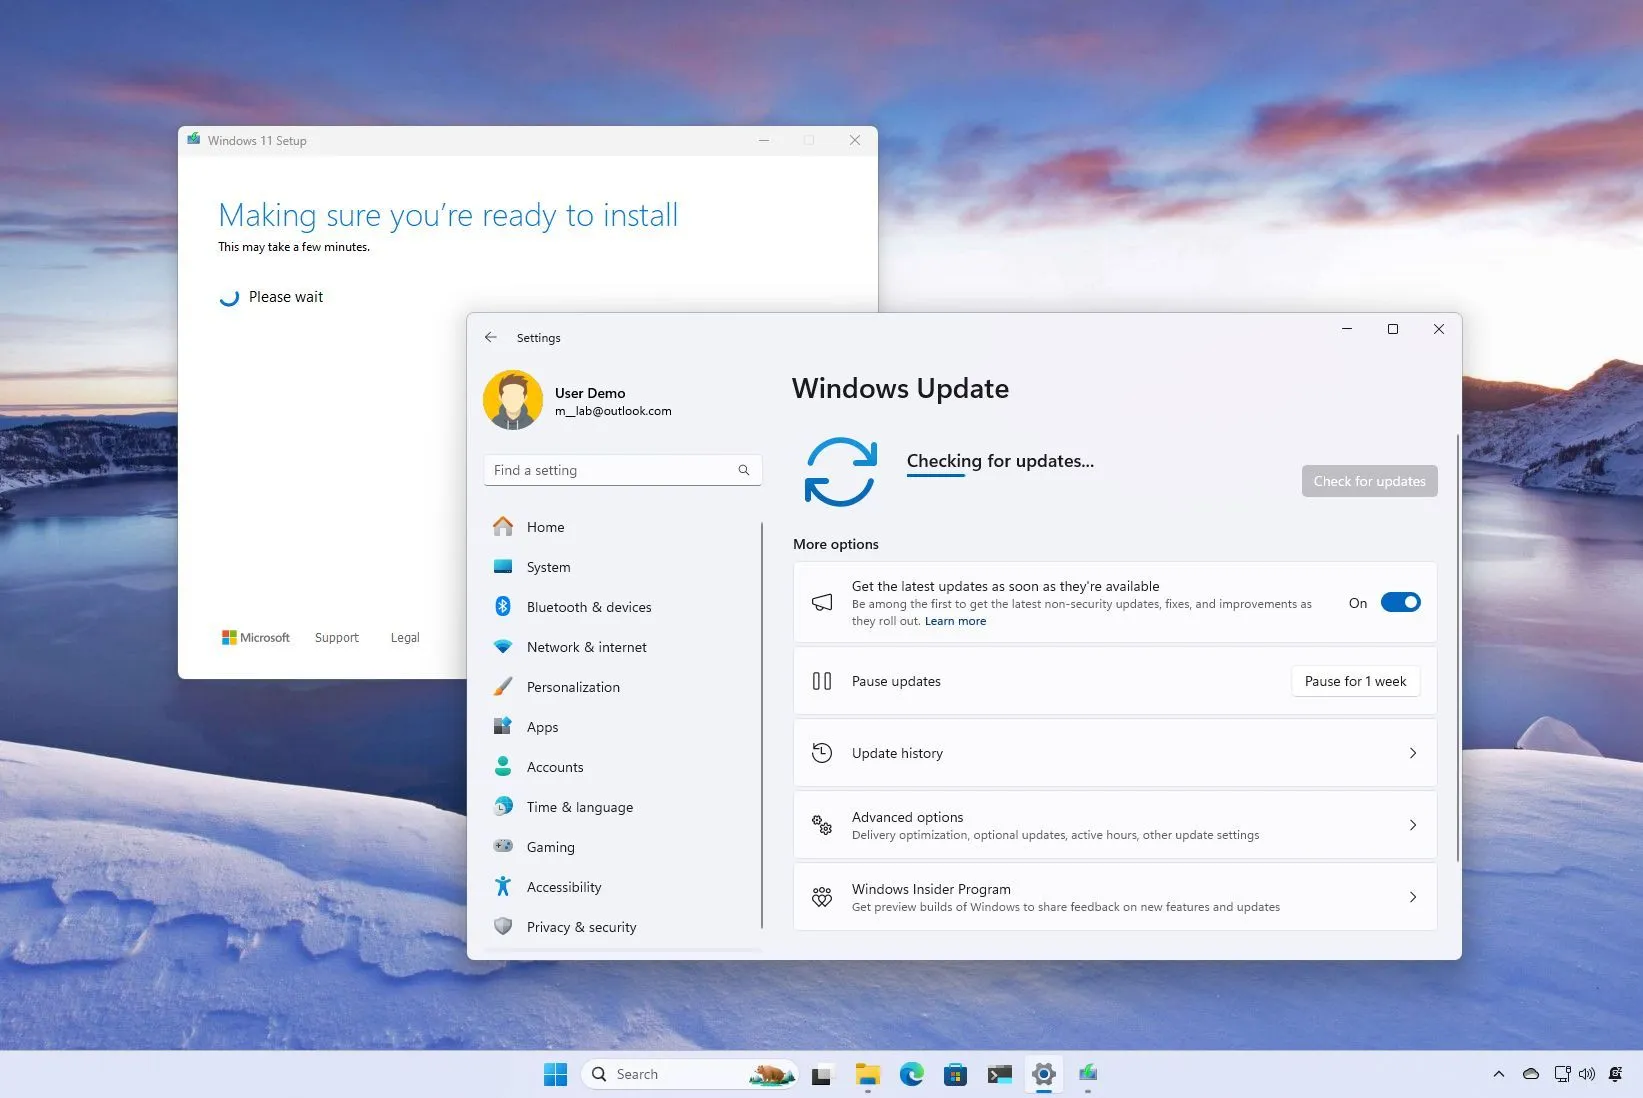This screenshot has width=1643, height=1098.
Task: Click the Find a setting search field
Action: 622,470
